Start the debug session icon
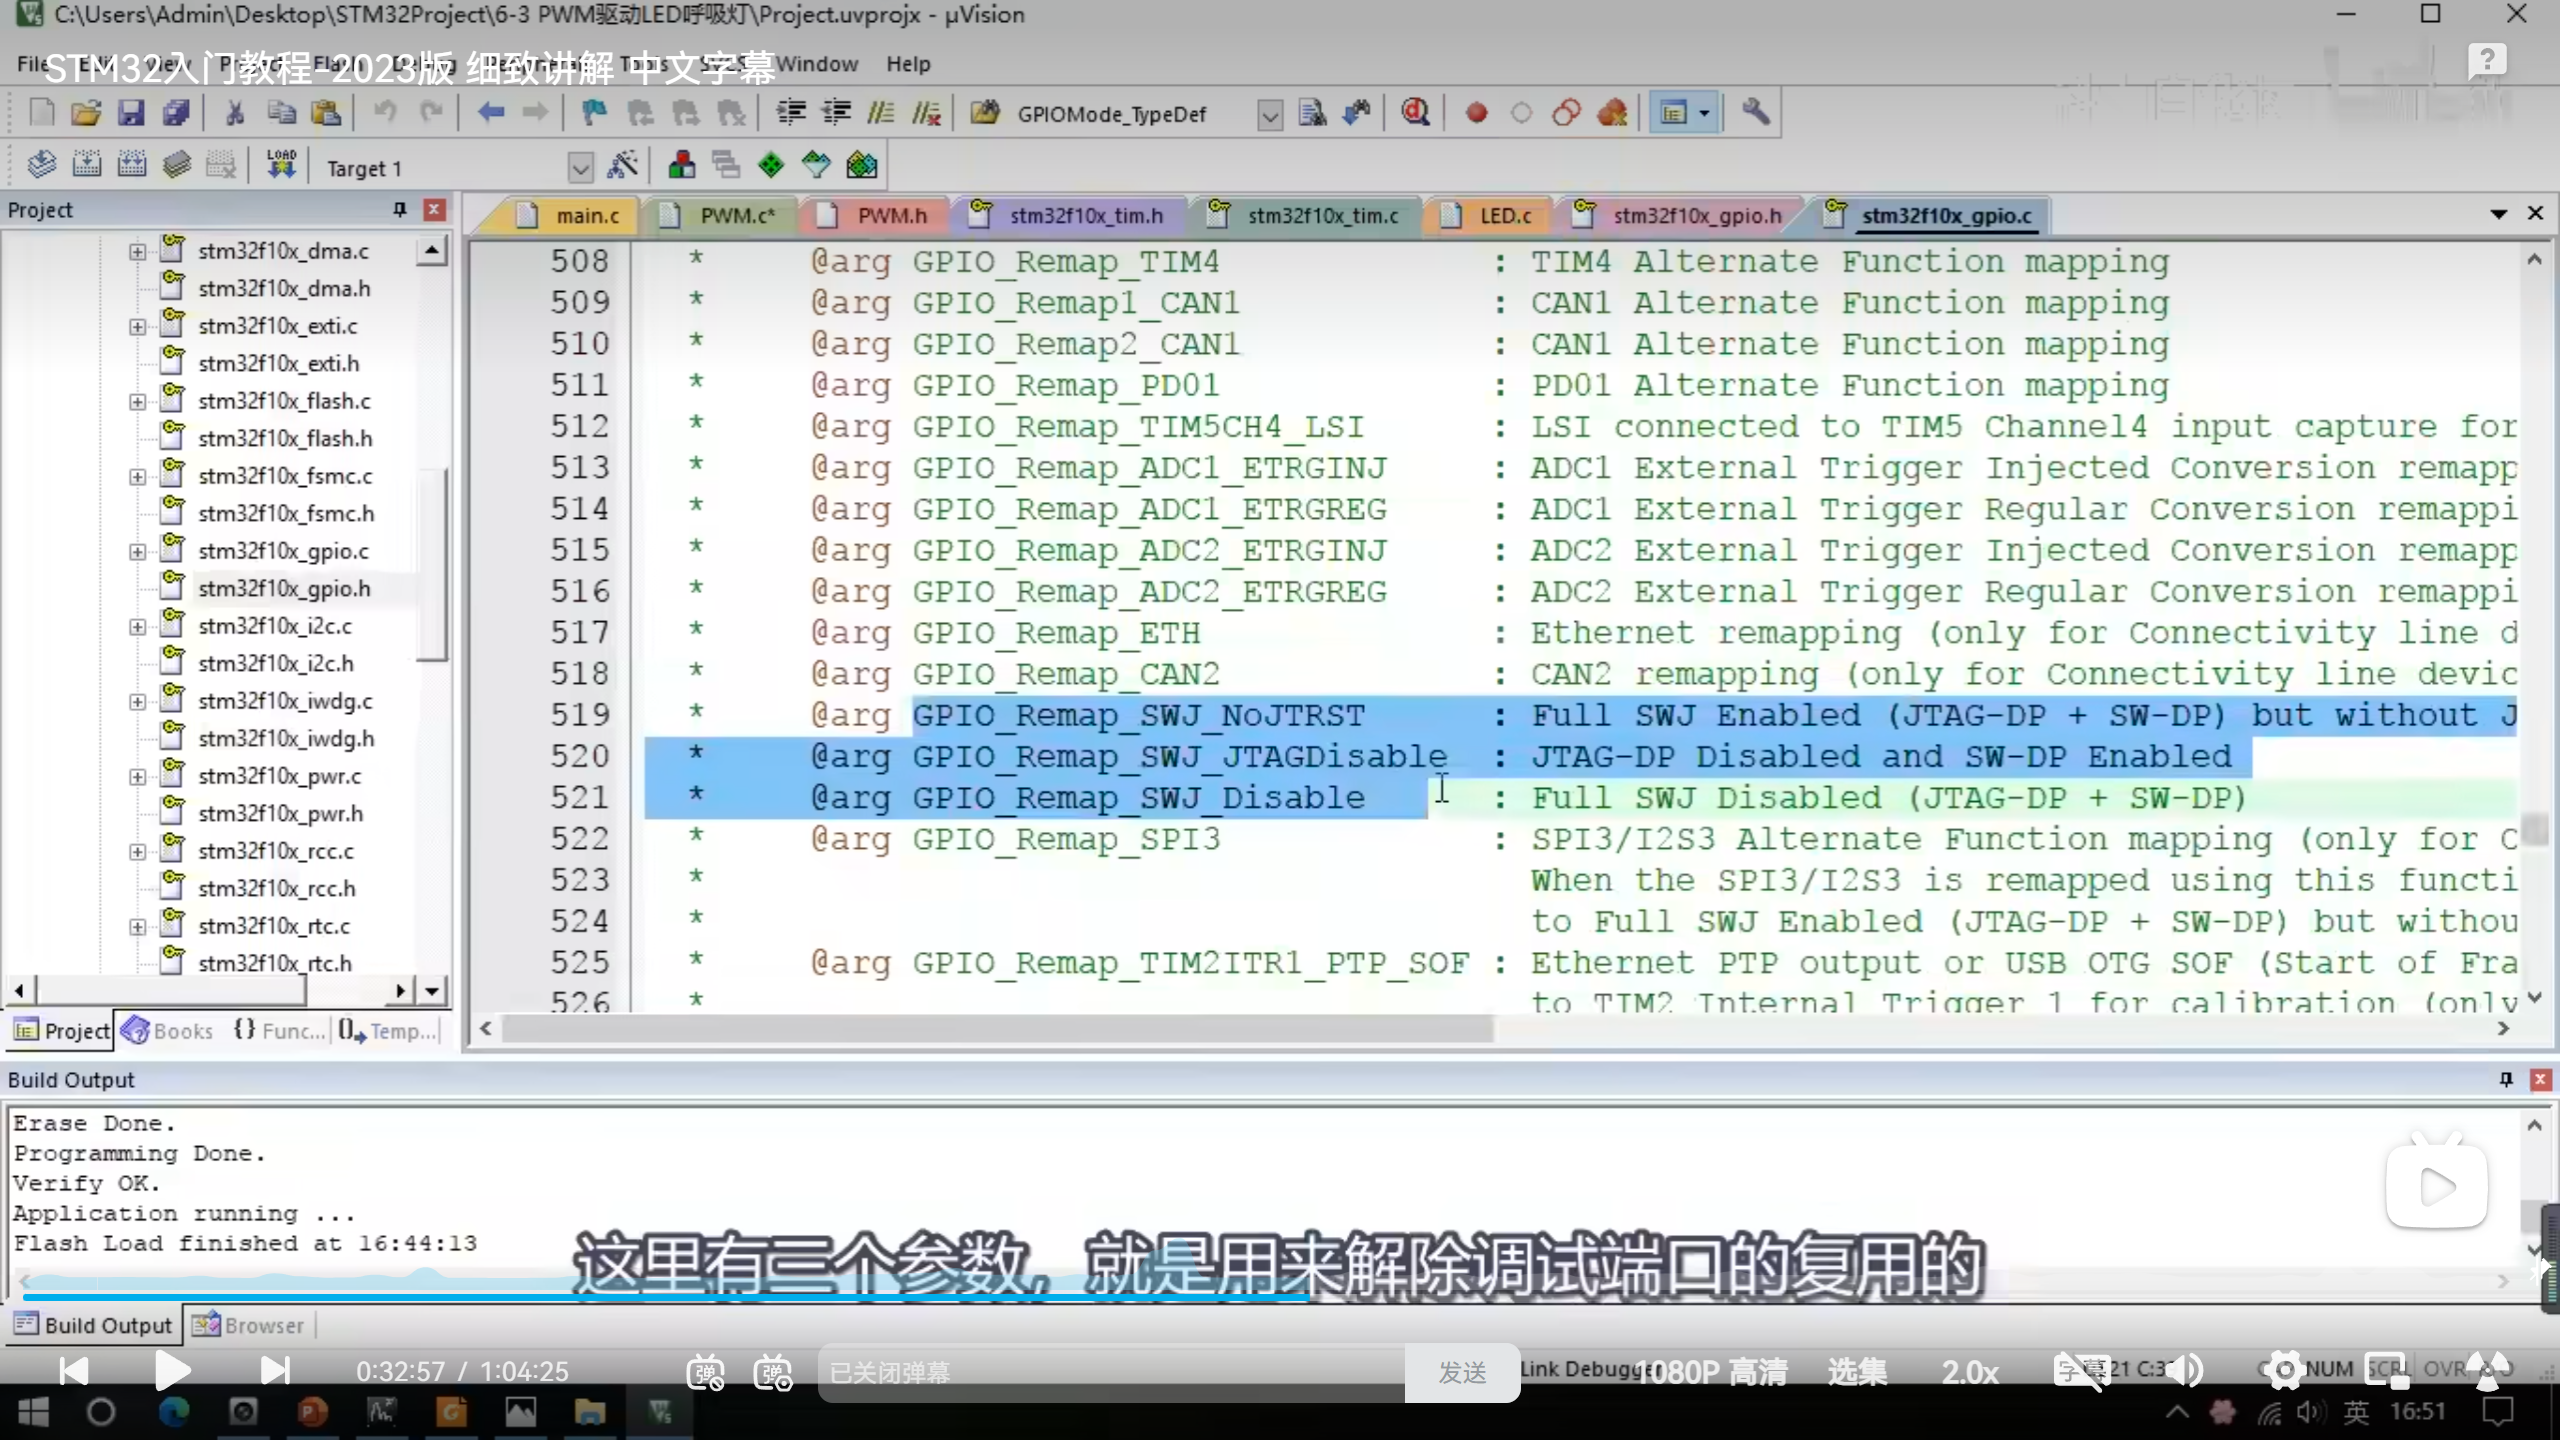Screen dimensions: 2560x1440 [x=1414, y=113]
